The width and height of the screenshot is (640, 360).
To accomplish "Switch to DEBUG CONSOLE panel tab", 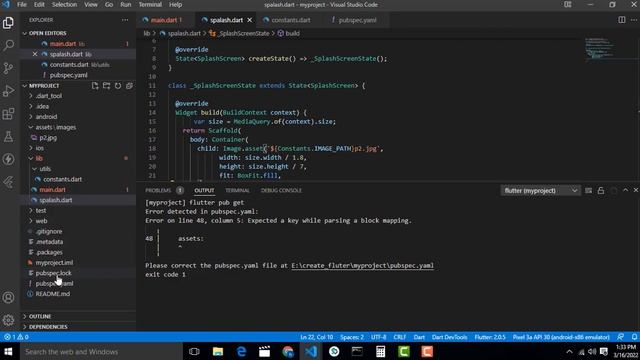I will click(x=281, y=191).
